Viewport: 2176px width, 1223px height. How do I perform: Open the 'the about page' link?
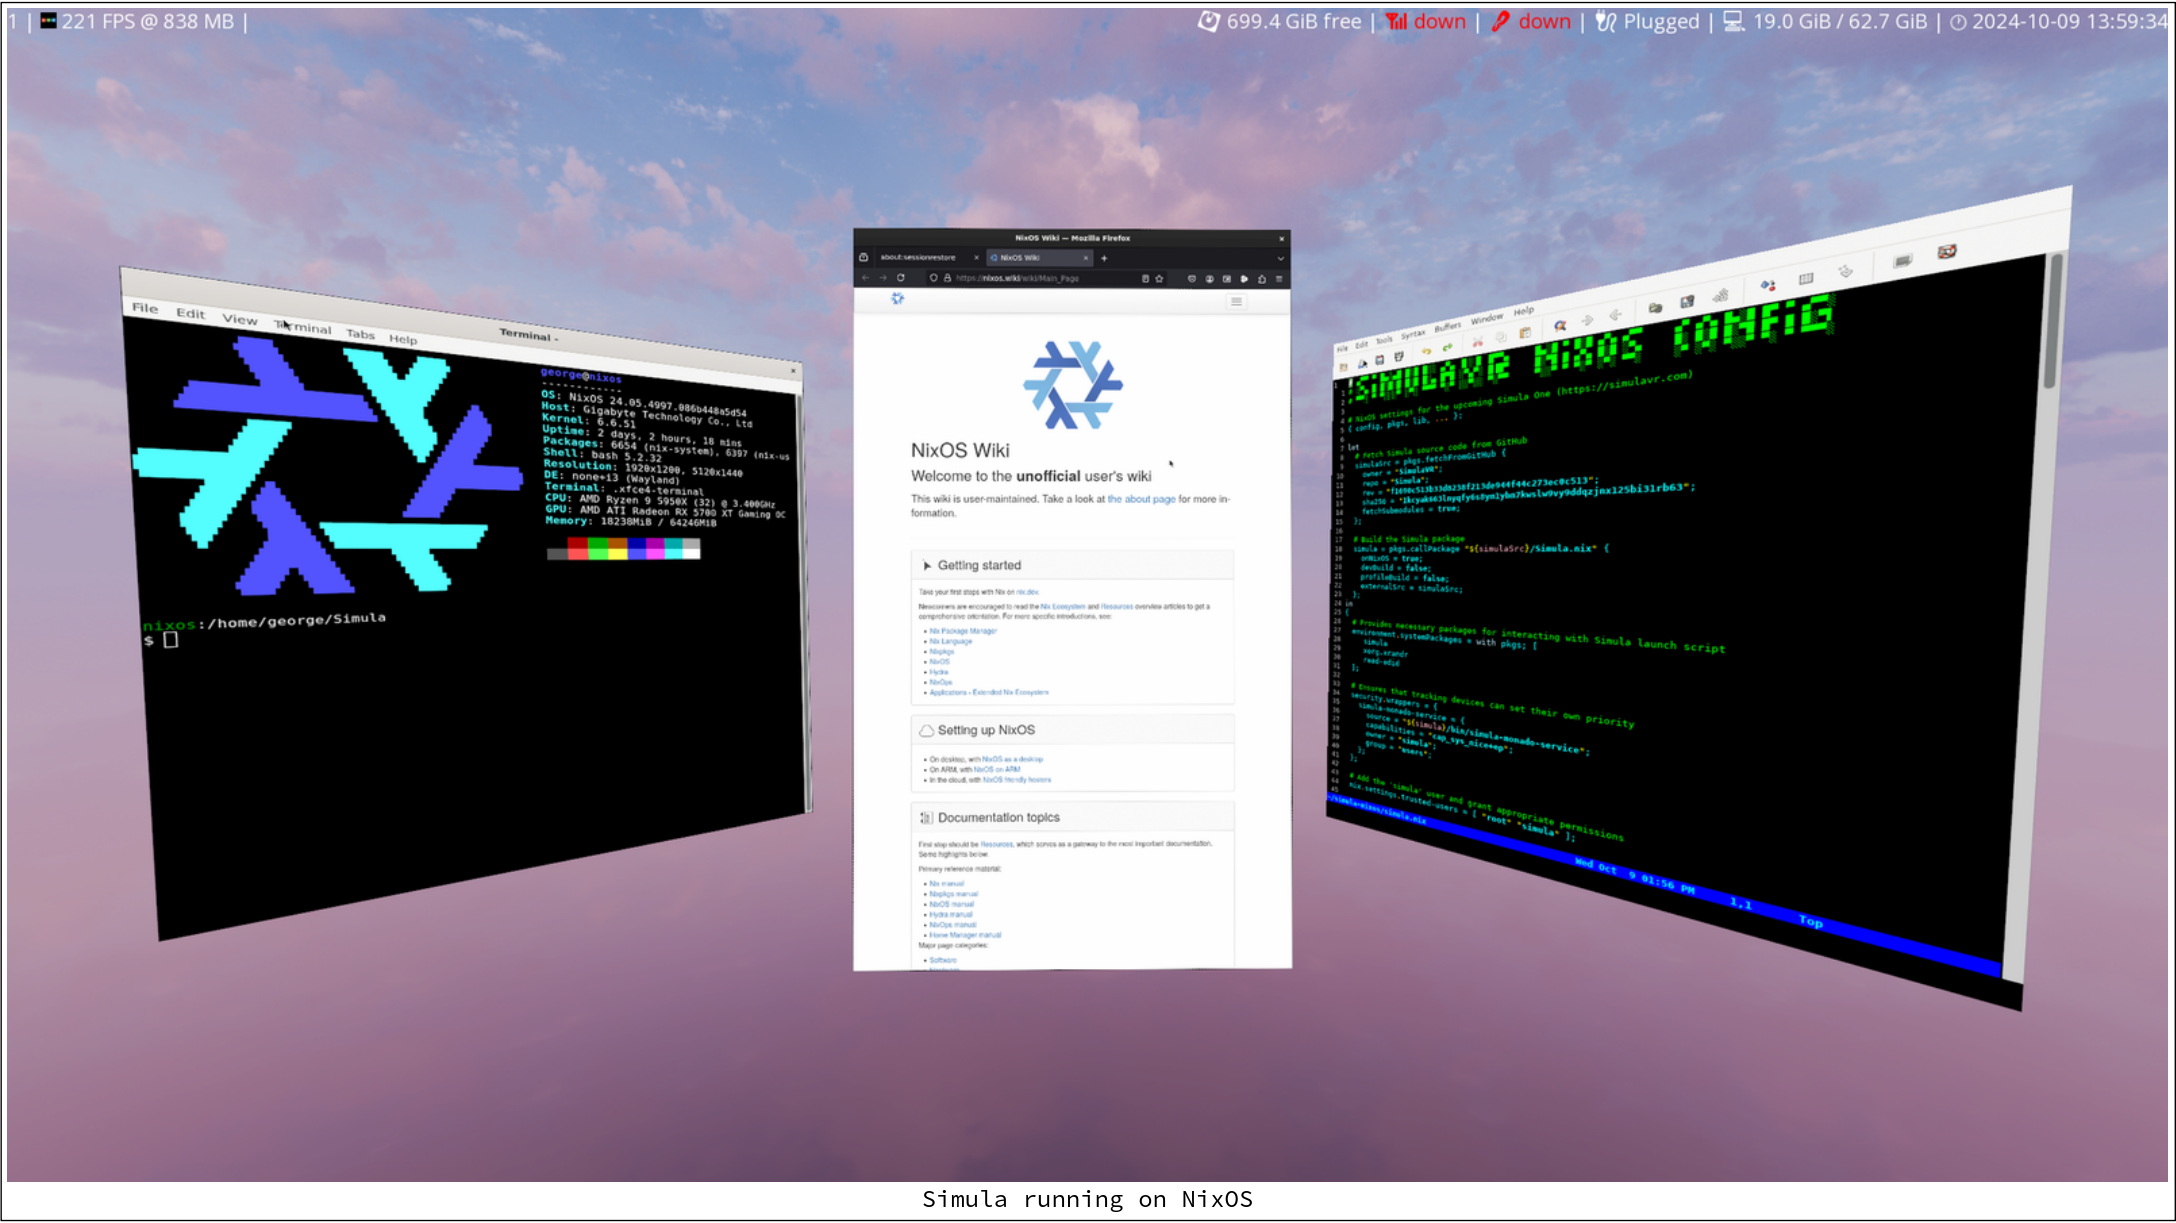[1141, 499]
